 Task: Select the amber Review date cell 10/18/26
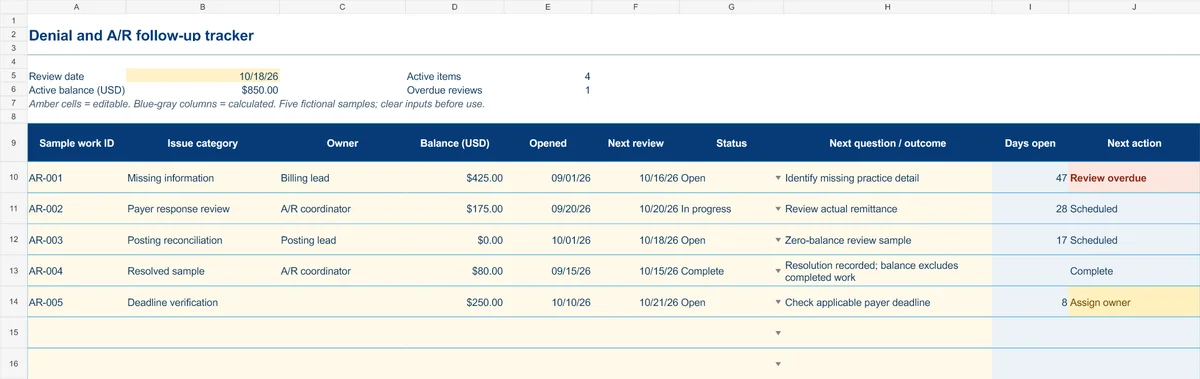[x=203, y=76]
